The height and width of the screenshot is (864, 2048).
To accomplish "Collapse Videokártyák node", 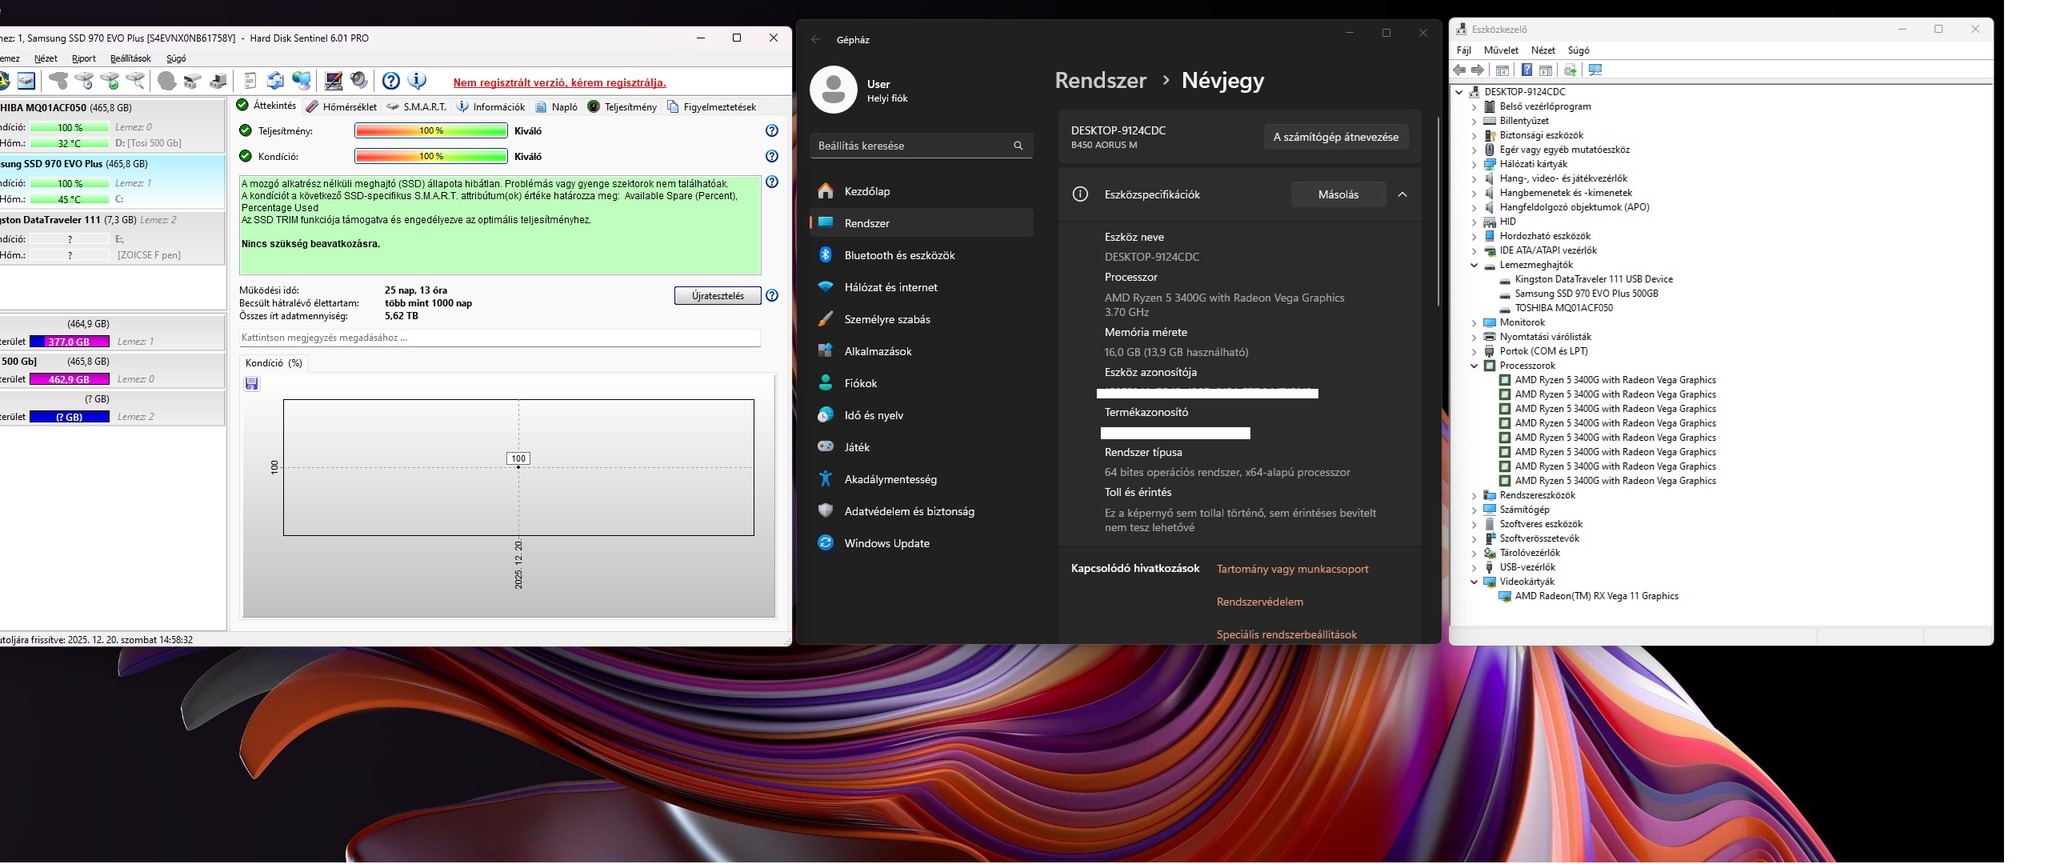I will click(x=1474, y=582).
